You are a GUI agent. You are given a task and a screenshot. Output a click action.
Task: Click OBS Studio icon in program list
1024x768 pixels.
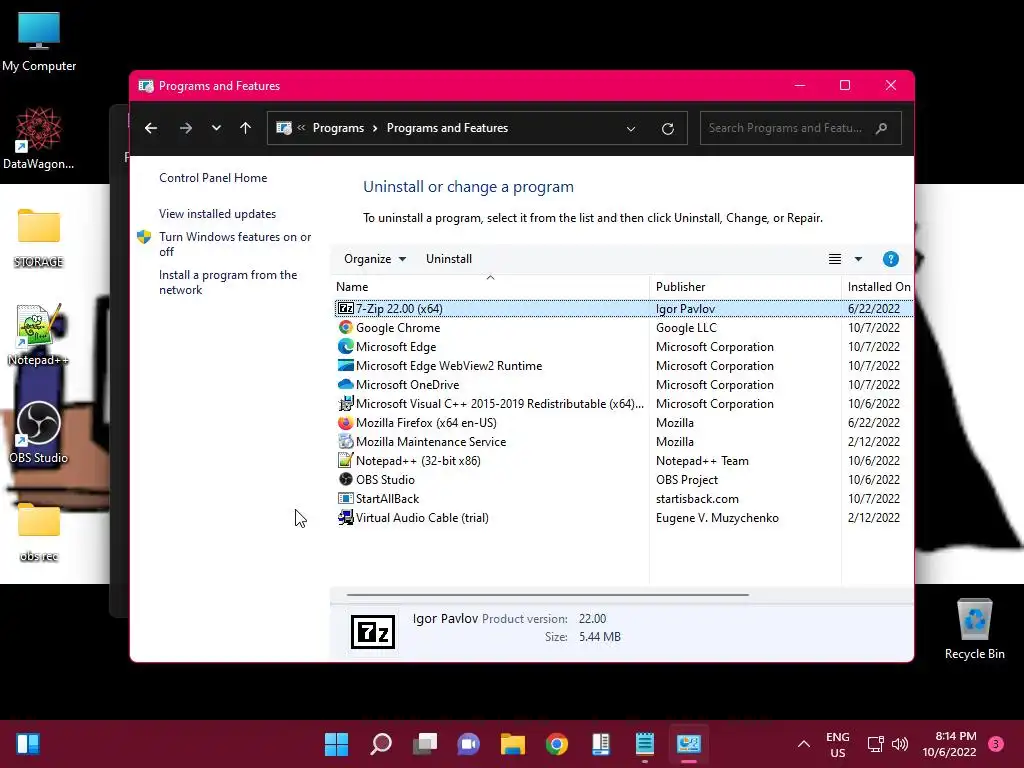click(x=345, y=479)
